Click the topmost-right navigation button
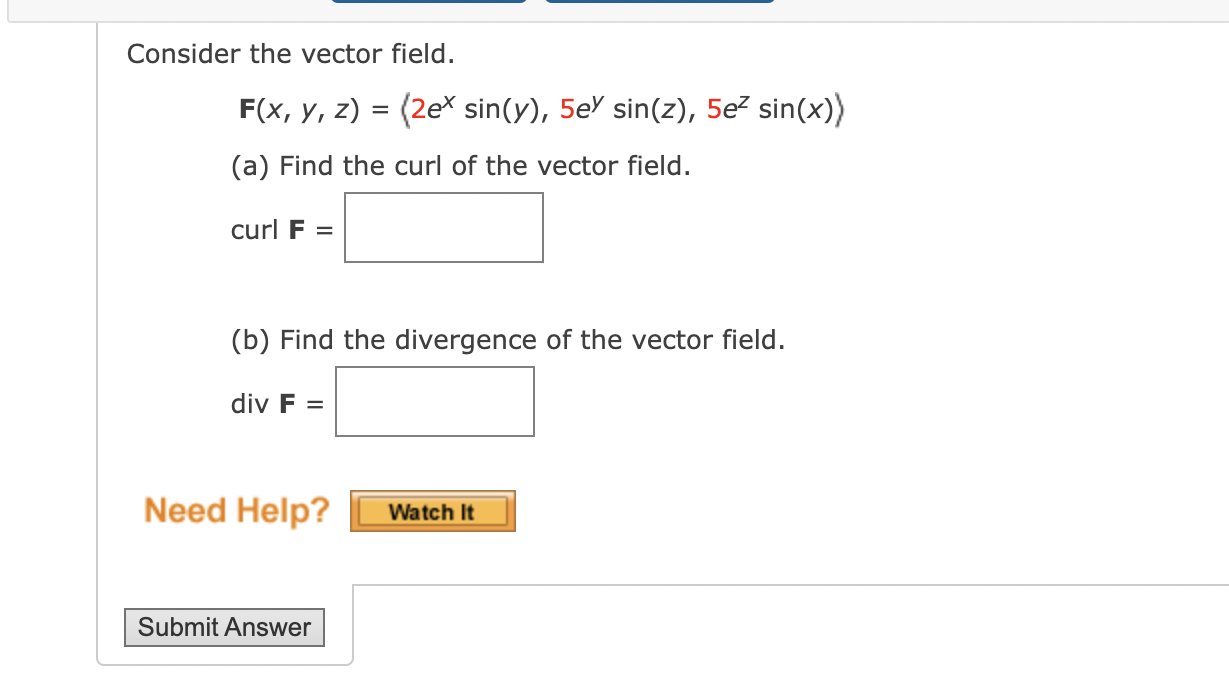 coord(658,3)
